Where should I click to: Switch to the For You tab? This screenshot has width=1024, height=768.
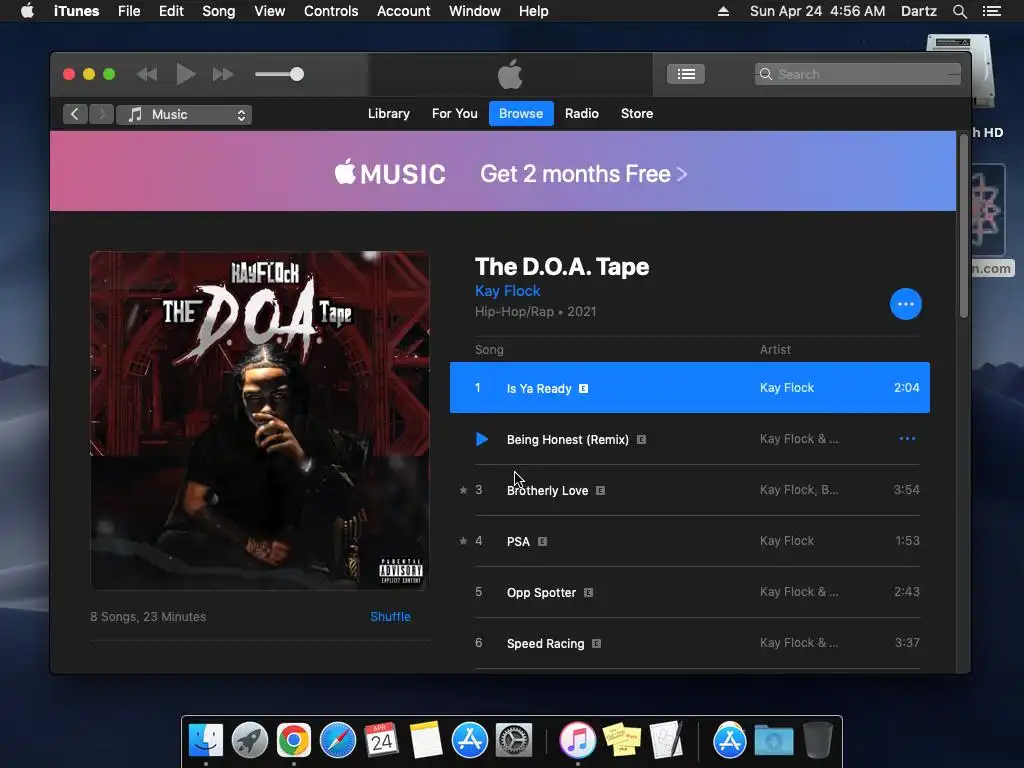coord(455,114)
